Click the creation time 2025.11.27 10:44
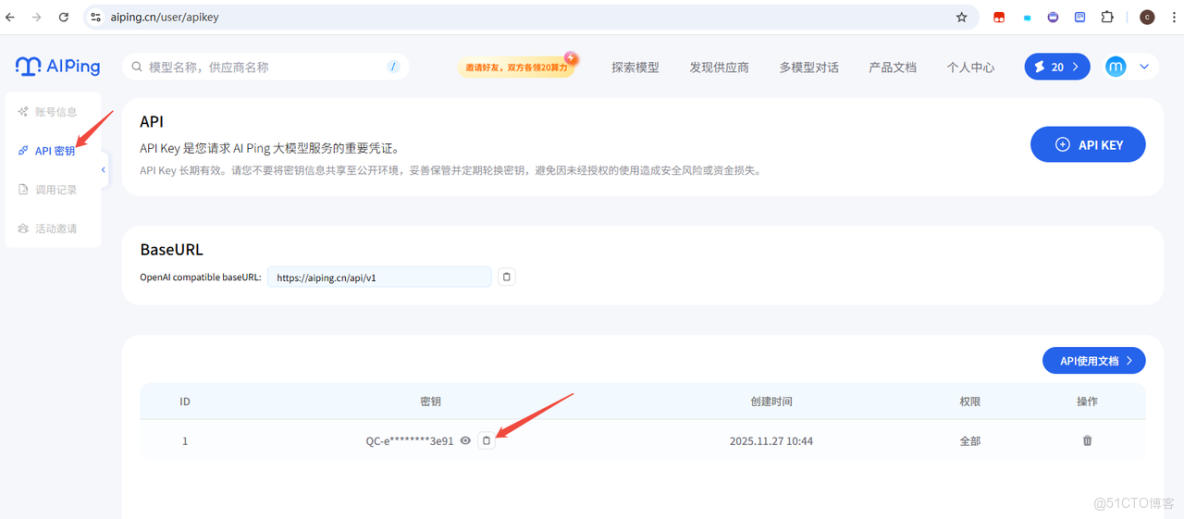This screenshot has width=1184, height=519. (x=771, y=441)
